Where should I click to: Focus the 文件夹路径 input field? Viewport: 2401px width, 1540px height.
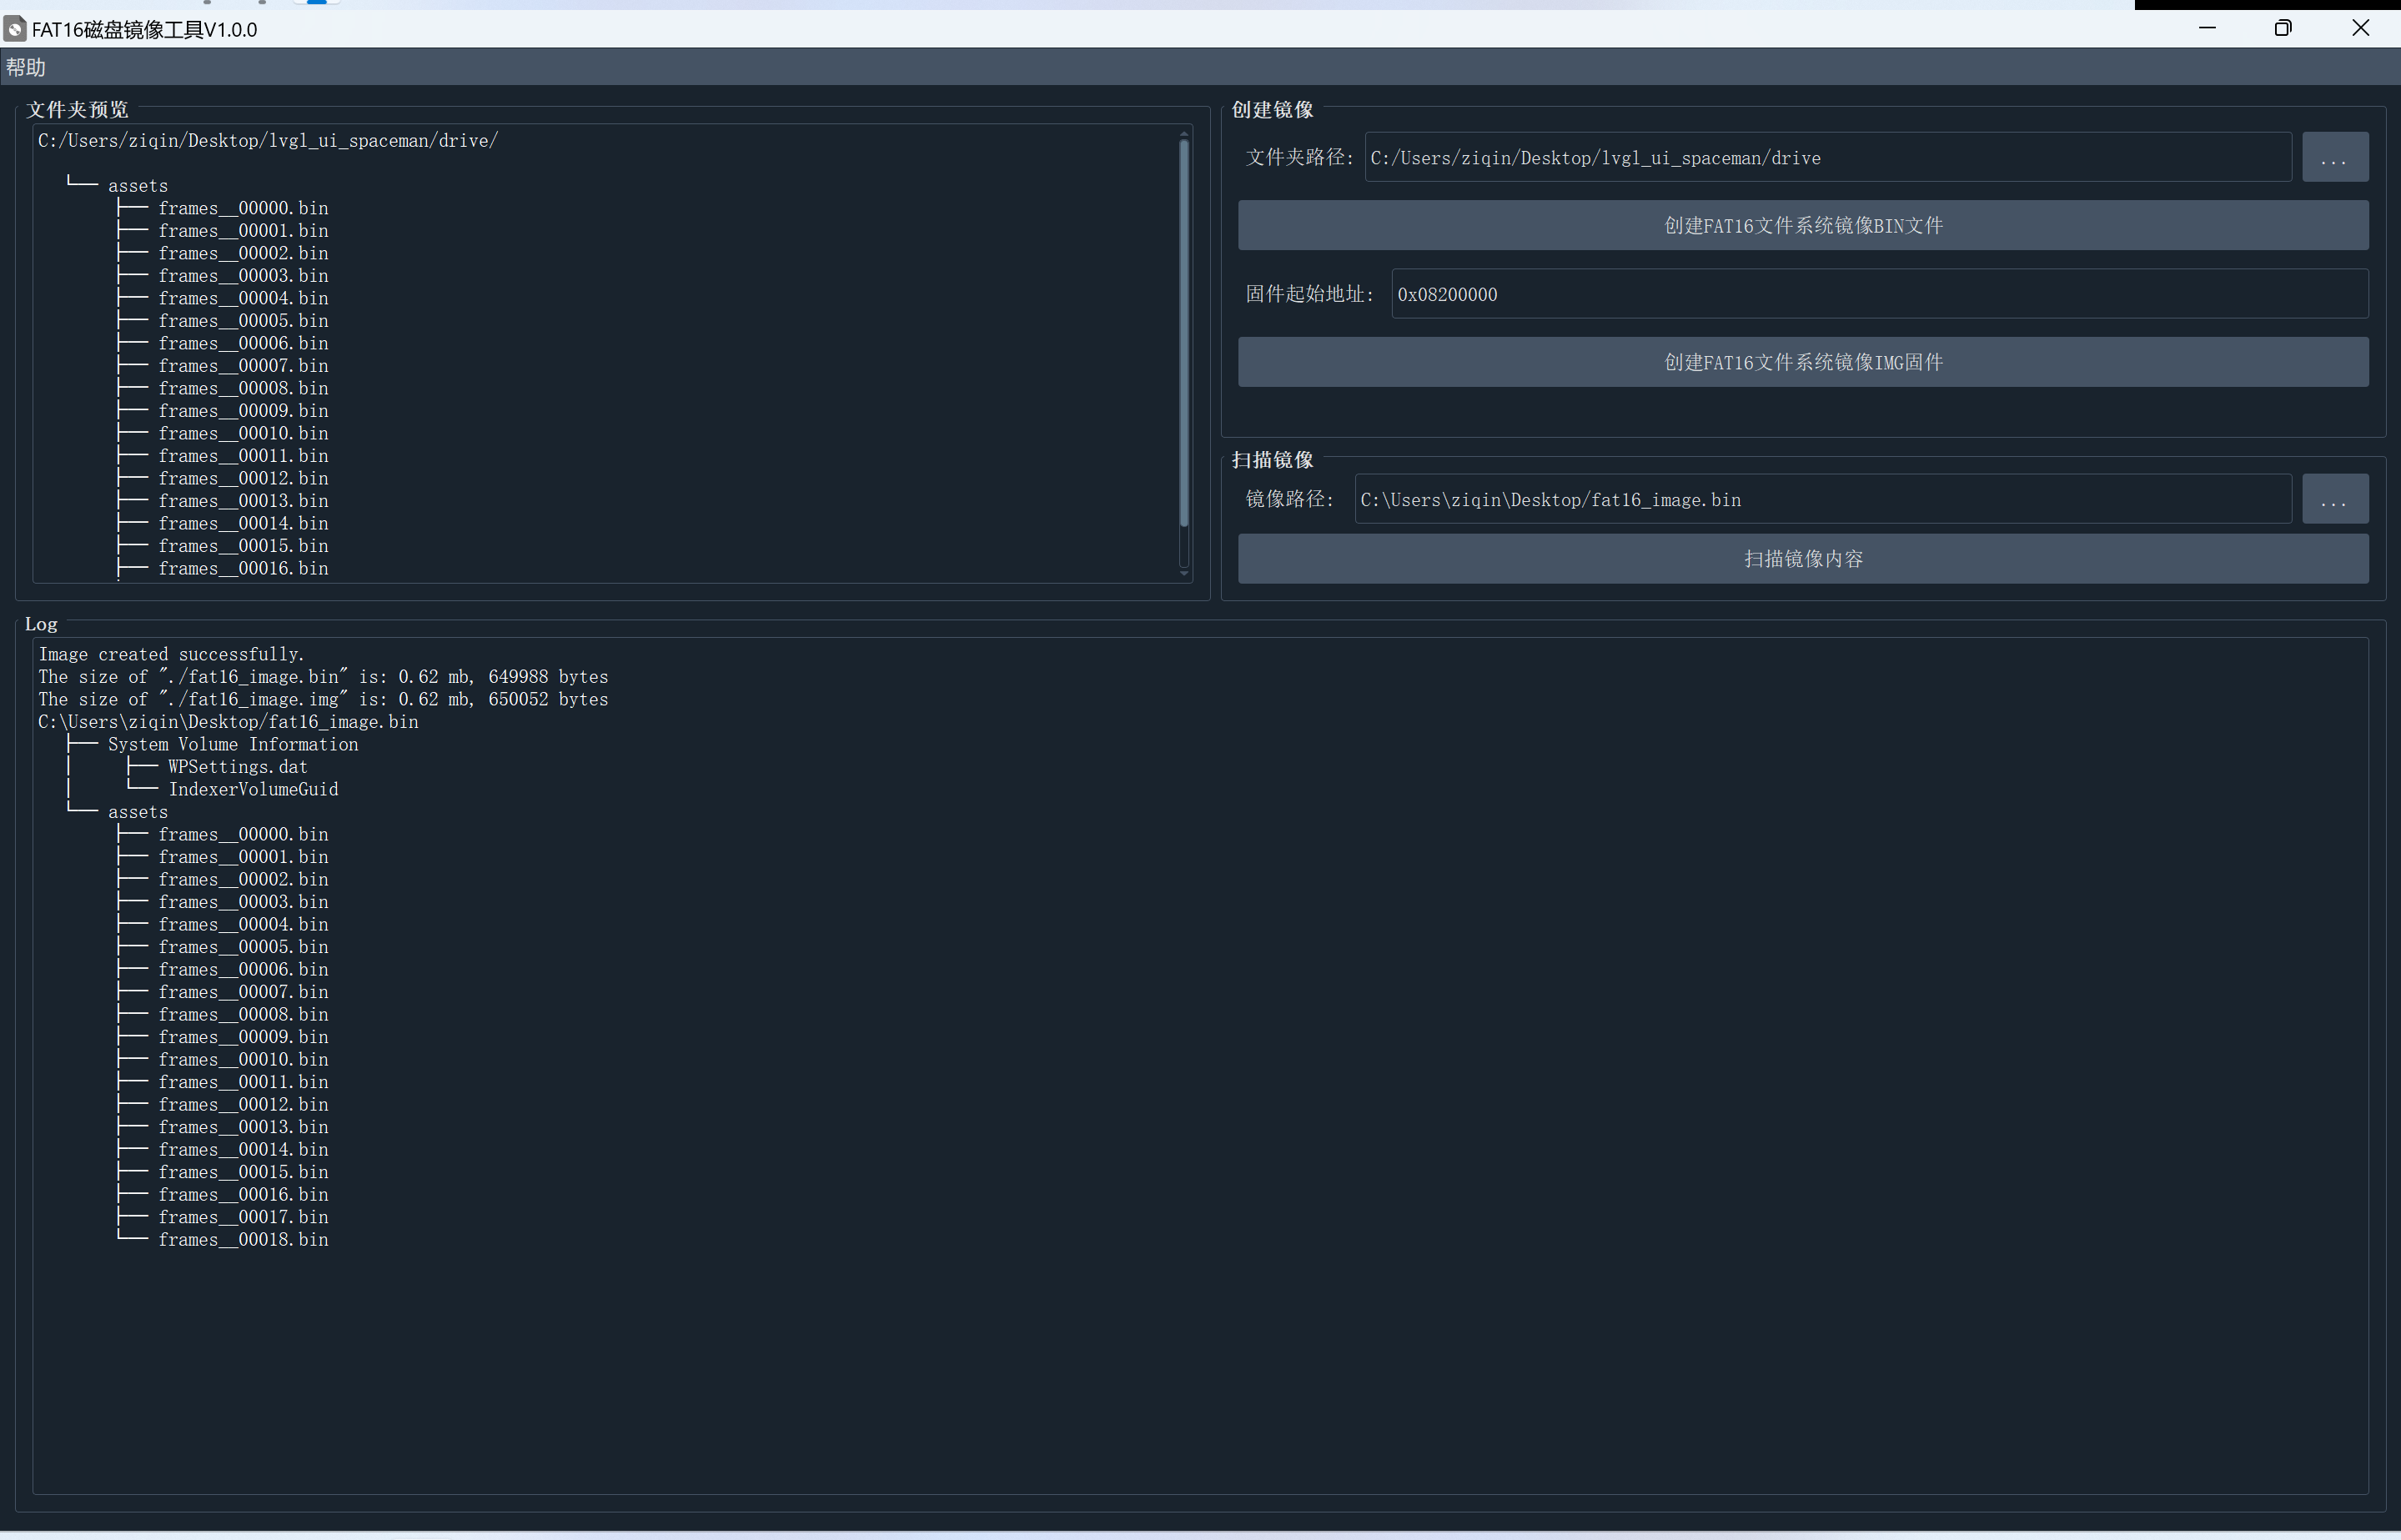pos(1827,158)
